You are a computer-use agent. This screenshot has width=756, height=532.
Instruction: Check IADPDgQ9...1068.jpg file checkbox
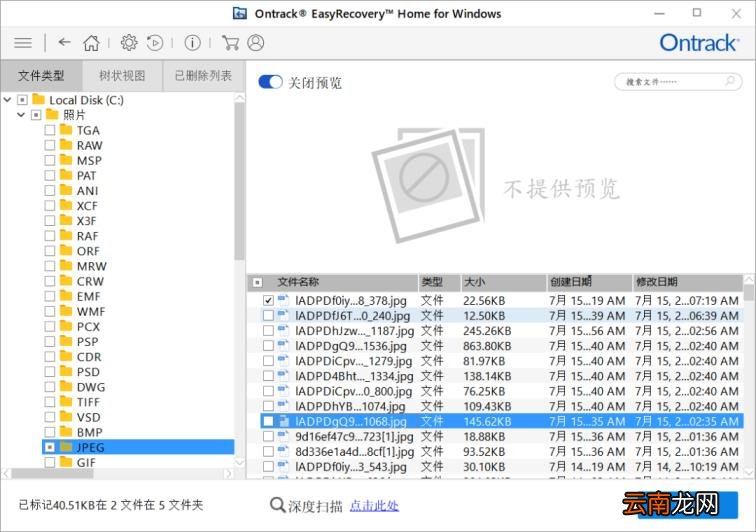[268, 421]
